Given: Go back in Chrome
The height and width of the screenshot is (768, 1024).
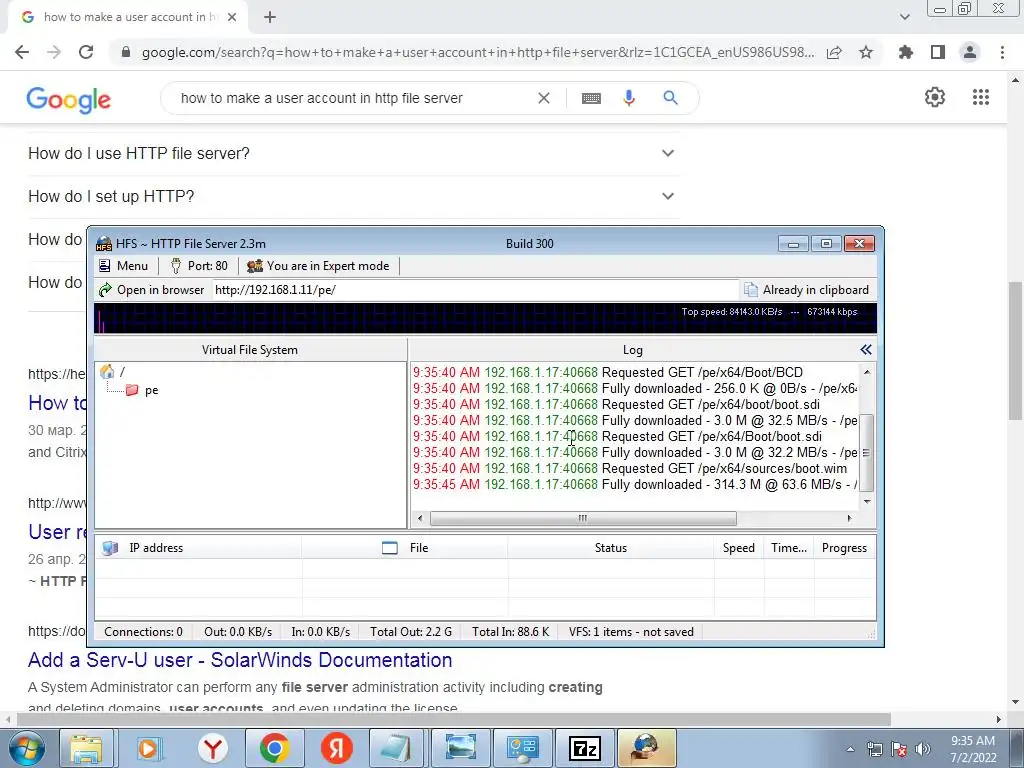Looking at the screenshot, I should click(x=22, y=52).
